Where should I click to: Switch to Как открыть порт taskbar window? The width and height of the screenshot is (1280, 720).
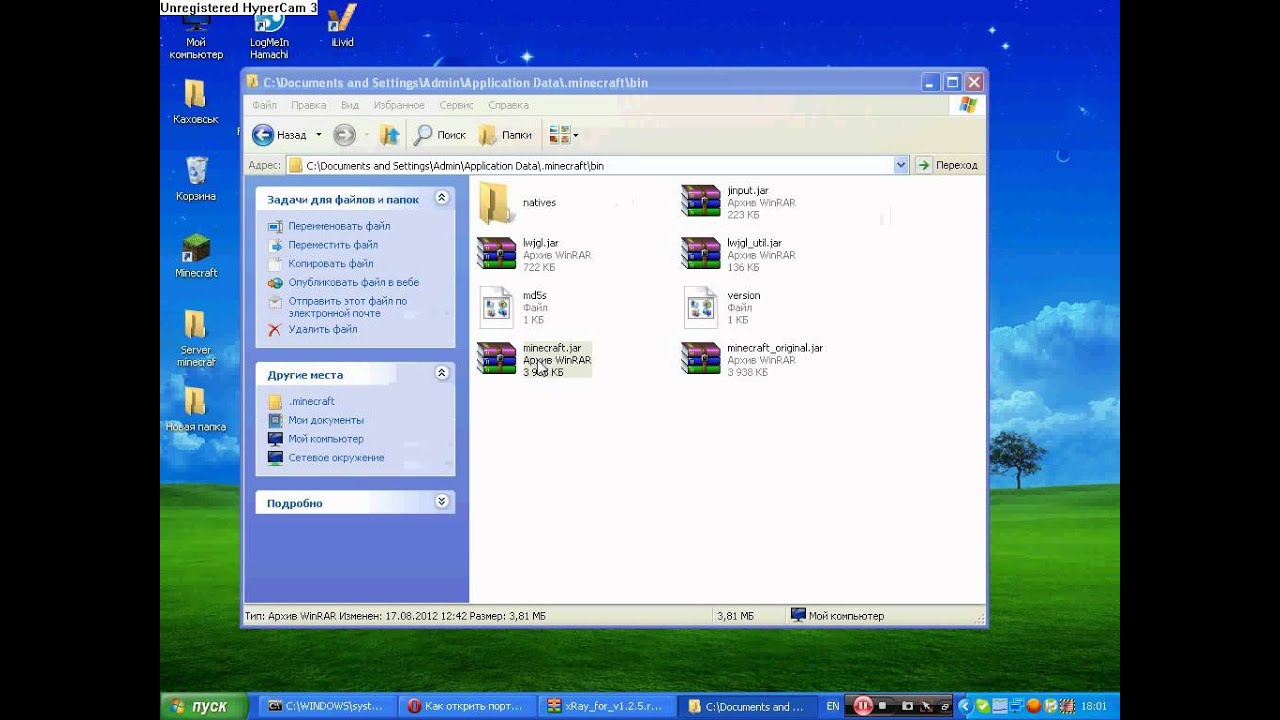(468, 706)
